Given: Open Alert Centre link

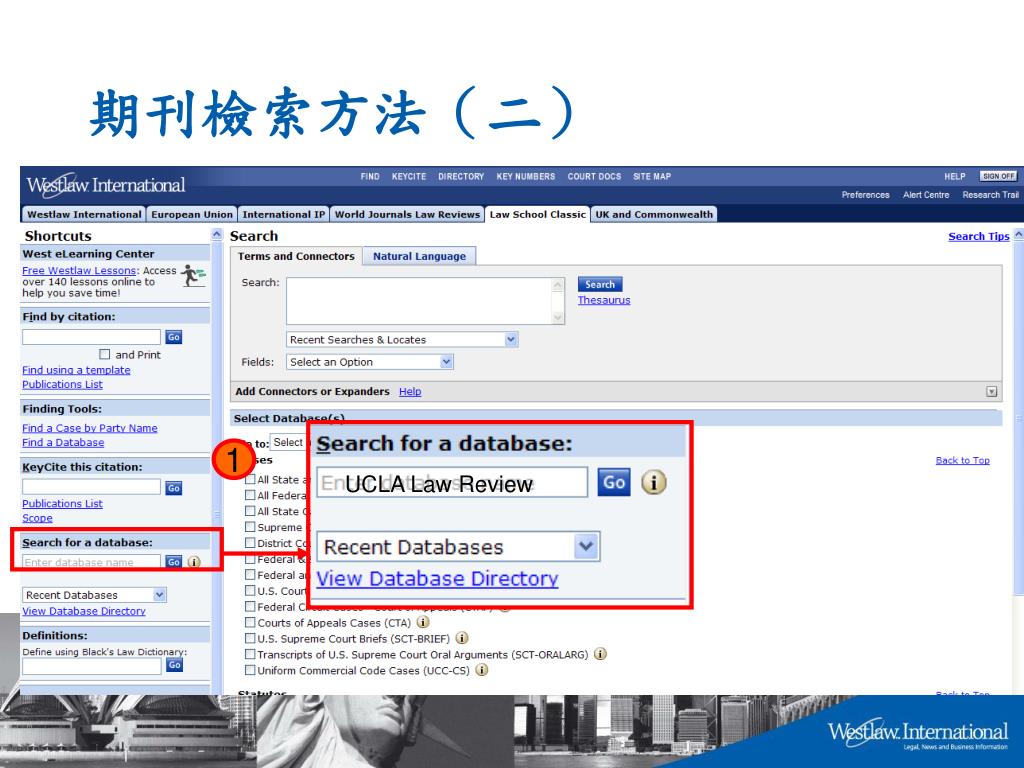Looking at the screenshot, I should pos(925,195).
